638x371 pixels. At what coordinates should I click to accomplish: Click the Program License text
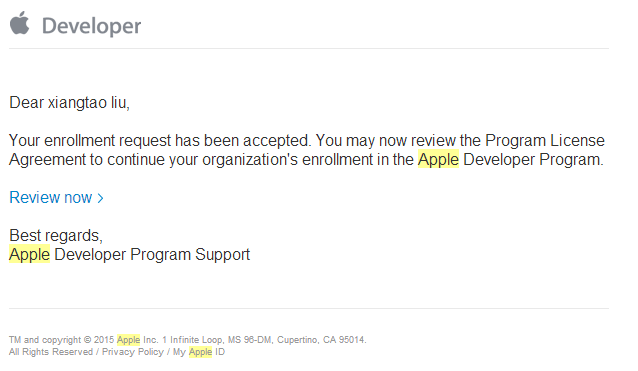coord(545,140)
